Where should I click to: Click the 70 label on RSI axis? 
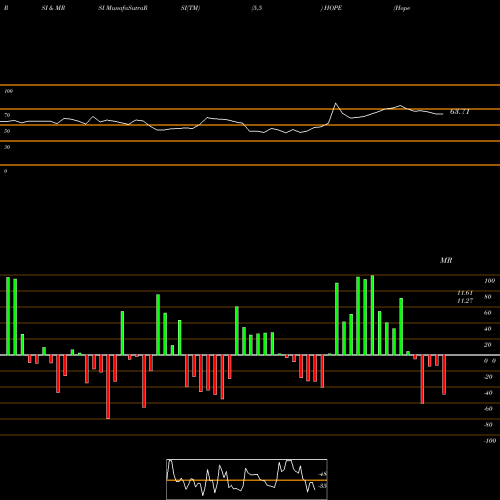[7, 115]
